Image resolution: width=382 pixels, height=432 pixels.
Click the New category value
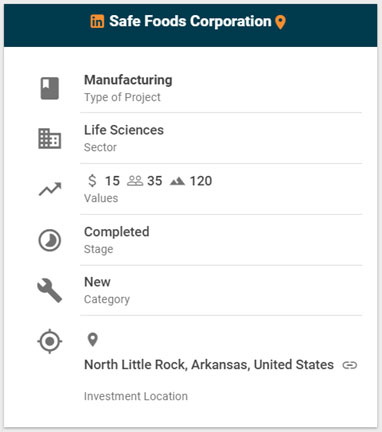97,282
